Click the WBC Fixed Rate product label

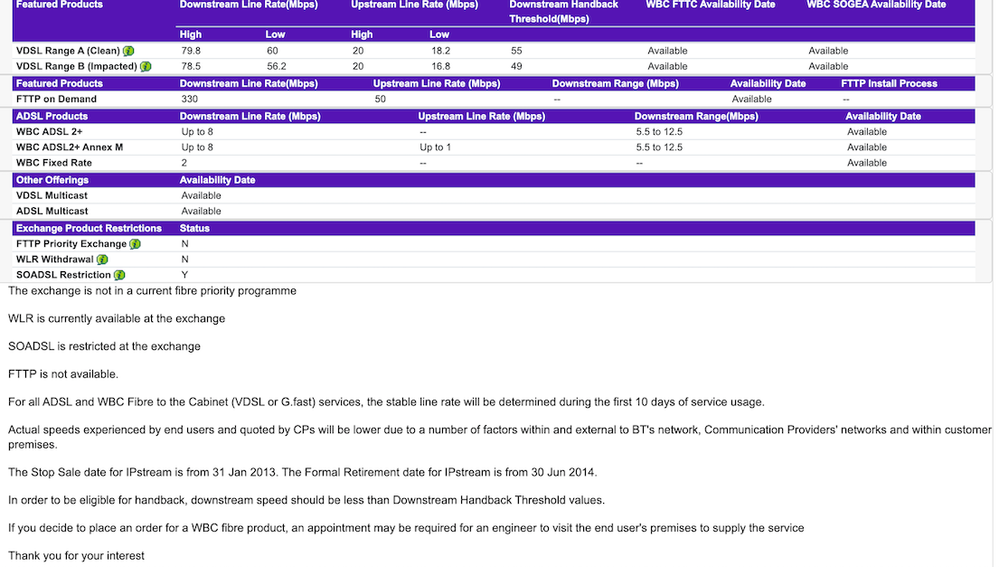pos(54,163)
